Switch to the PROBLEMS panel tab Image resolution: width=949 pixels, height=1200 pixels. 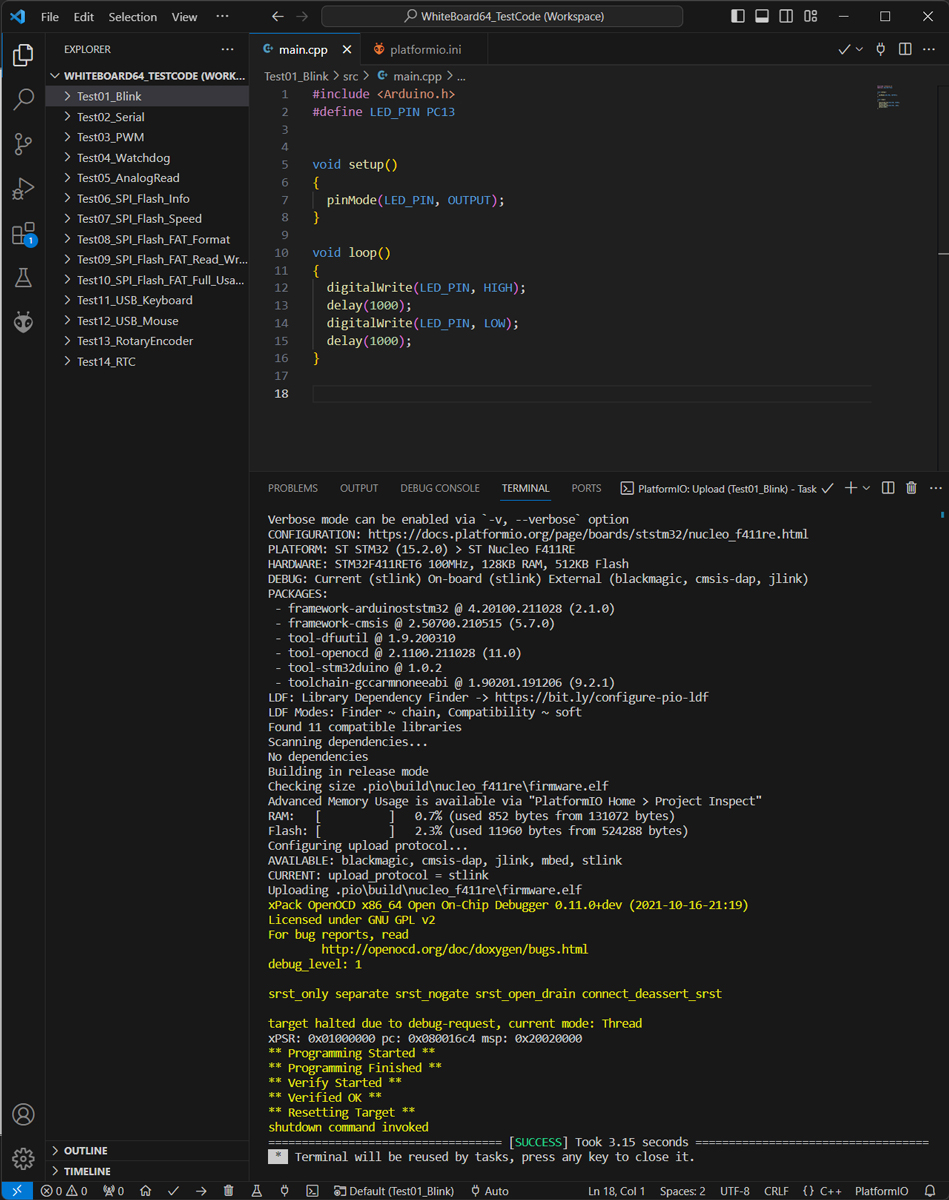coord(292,488)
